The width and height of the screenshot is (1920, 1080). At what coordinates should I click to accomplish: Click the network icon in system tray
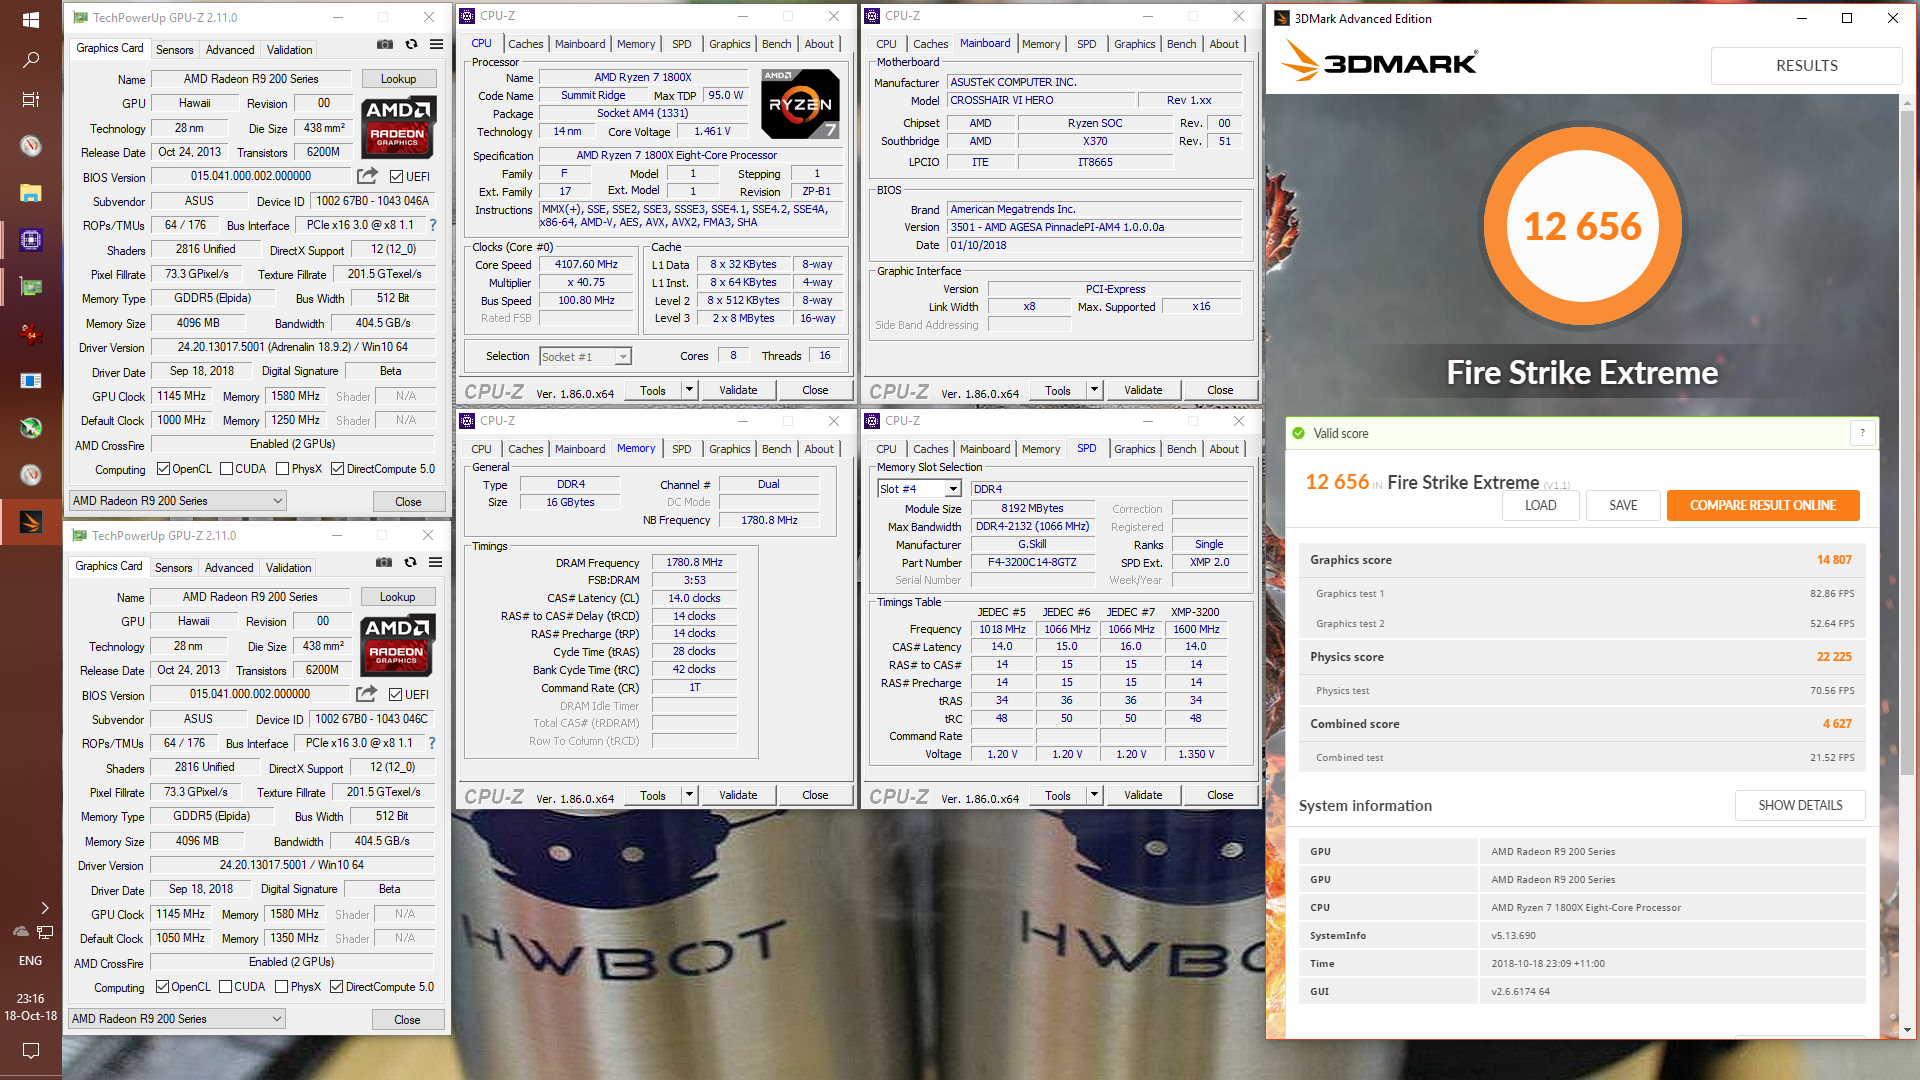tap(45, 932)
